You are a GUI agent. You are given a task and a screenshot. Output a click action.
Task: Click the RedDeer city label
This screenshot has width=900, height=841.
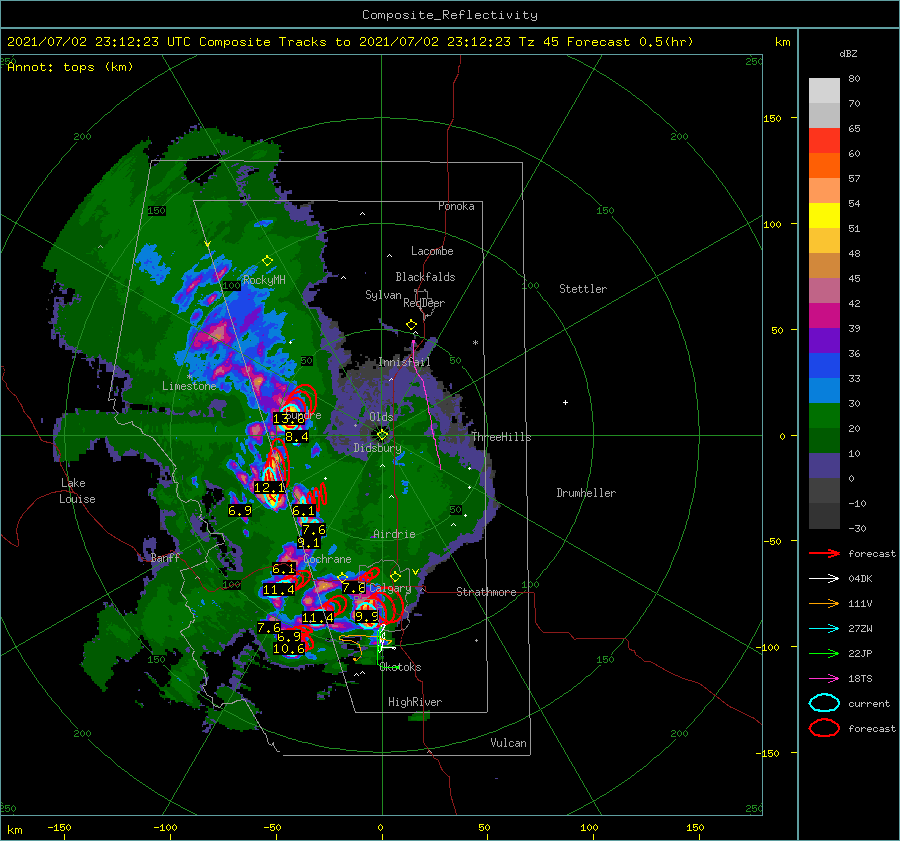tap(424, 303)
